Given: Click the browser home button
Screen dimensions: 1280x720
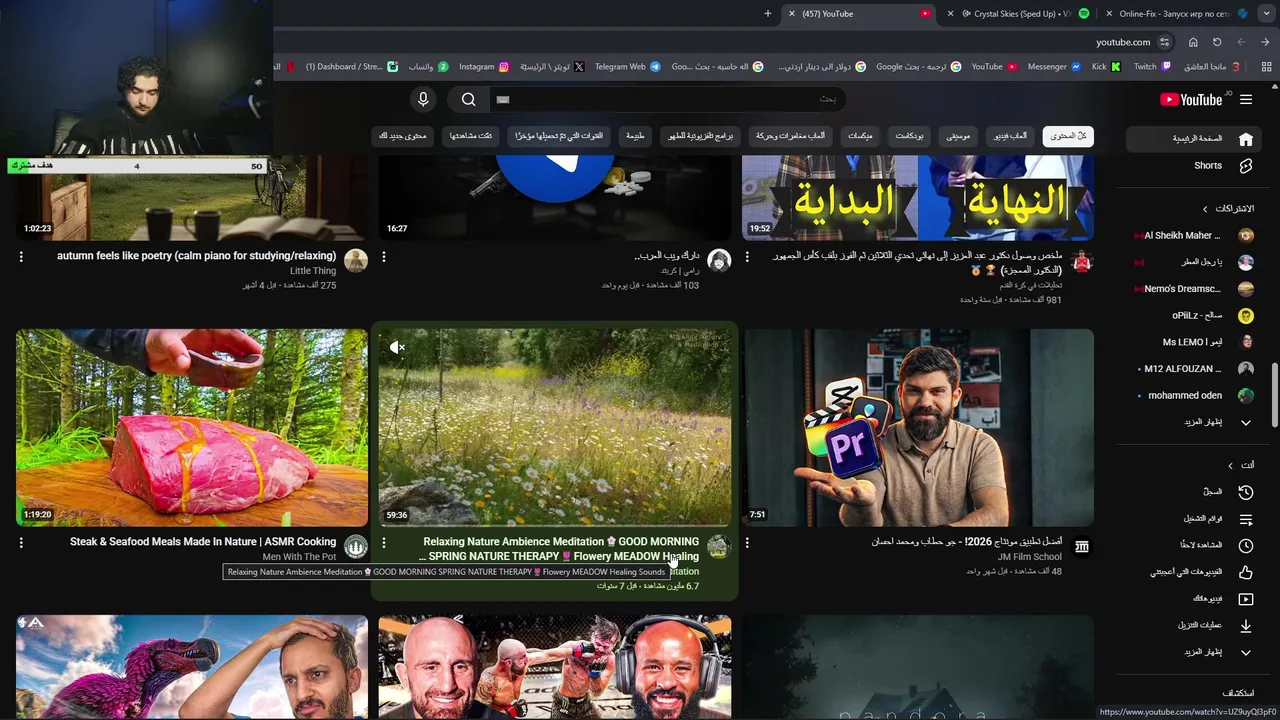Looking at the screenshot, I should click(x=1193, y=42).
